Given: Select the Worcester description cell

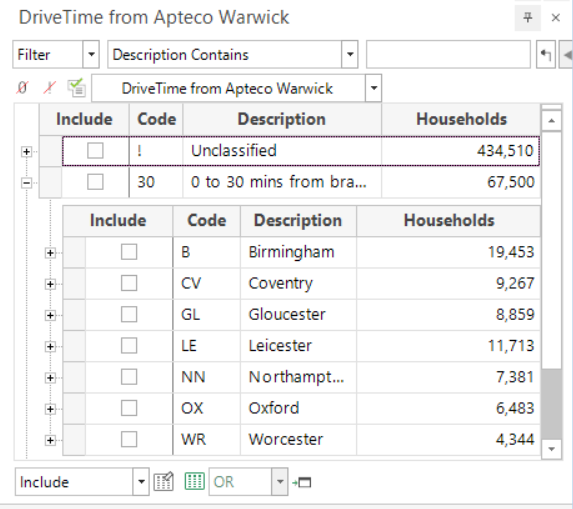Looking at the screenshot, I should pyautogui.click(x=298, y=439).
